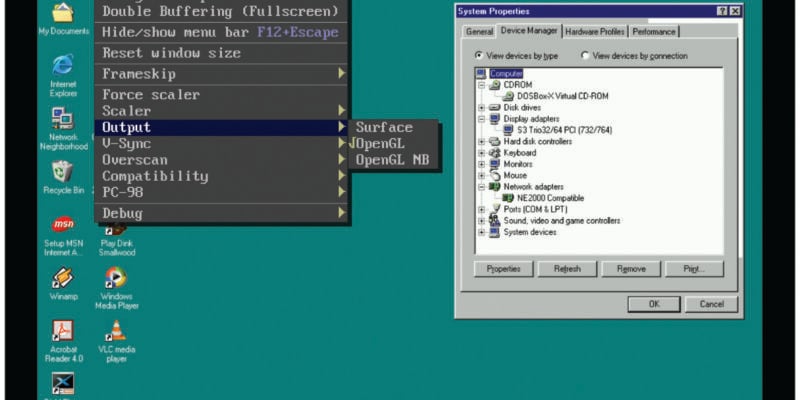The image size is (800, 400).
Task: Select the DOSBox-X Virtual CD-ROM device icon
Action: click(508, 96)
